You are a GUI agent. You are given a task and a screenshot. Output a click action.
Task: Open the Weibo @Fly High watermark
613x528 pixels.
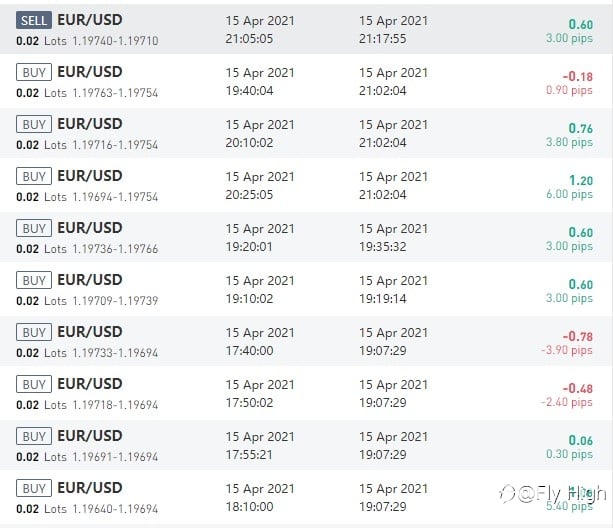[x=553, y=494]
